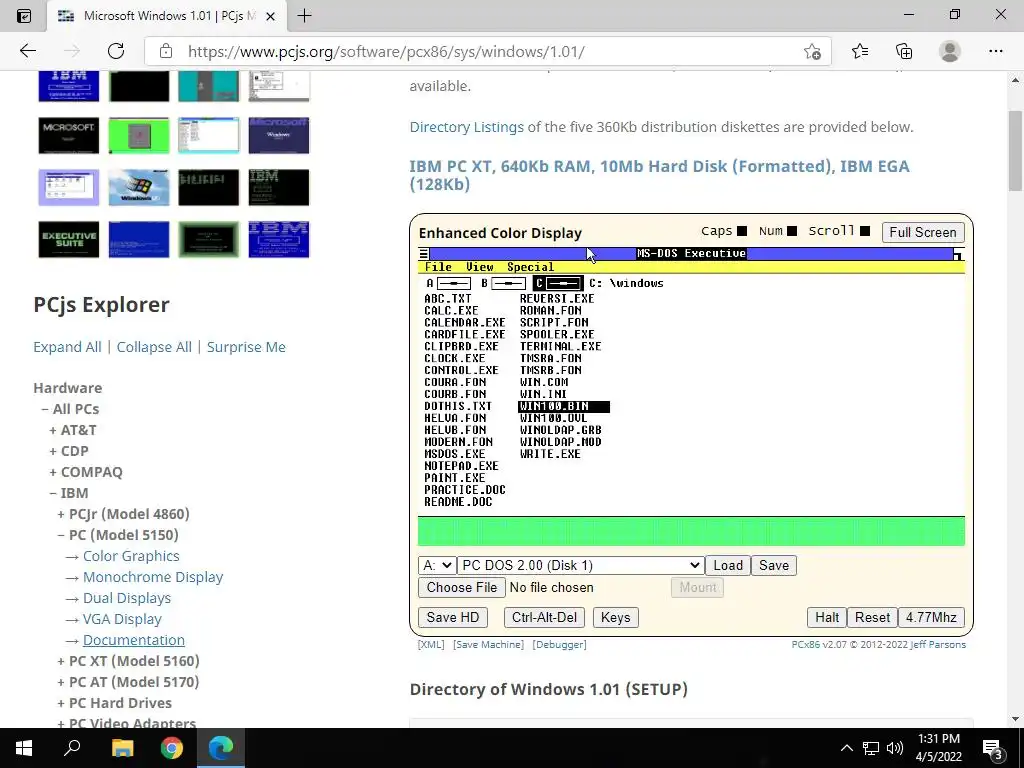This screenshot has height=768, width=1024.
Task: Open a new browser tab
Action: click(x=304, y=16)
